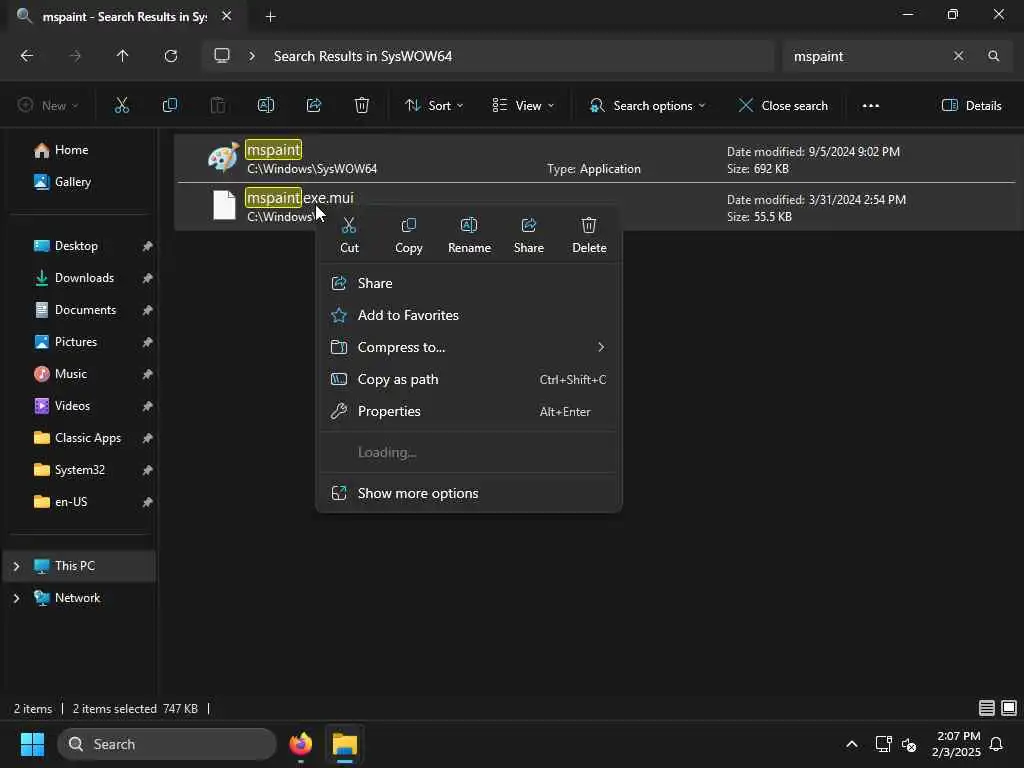Screen dimensions: 1024x768
Task: Open Properties from the context menu
Action: (x=468, y=411)
